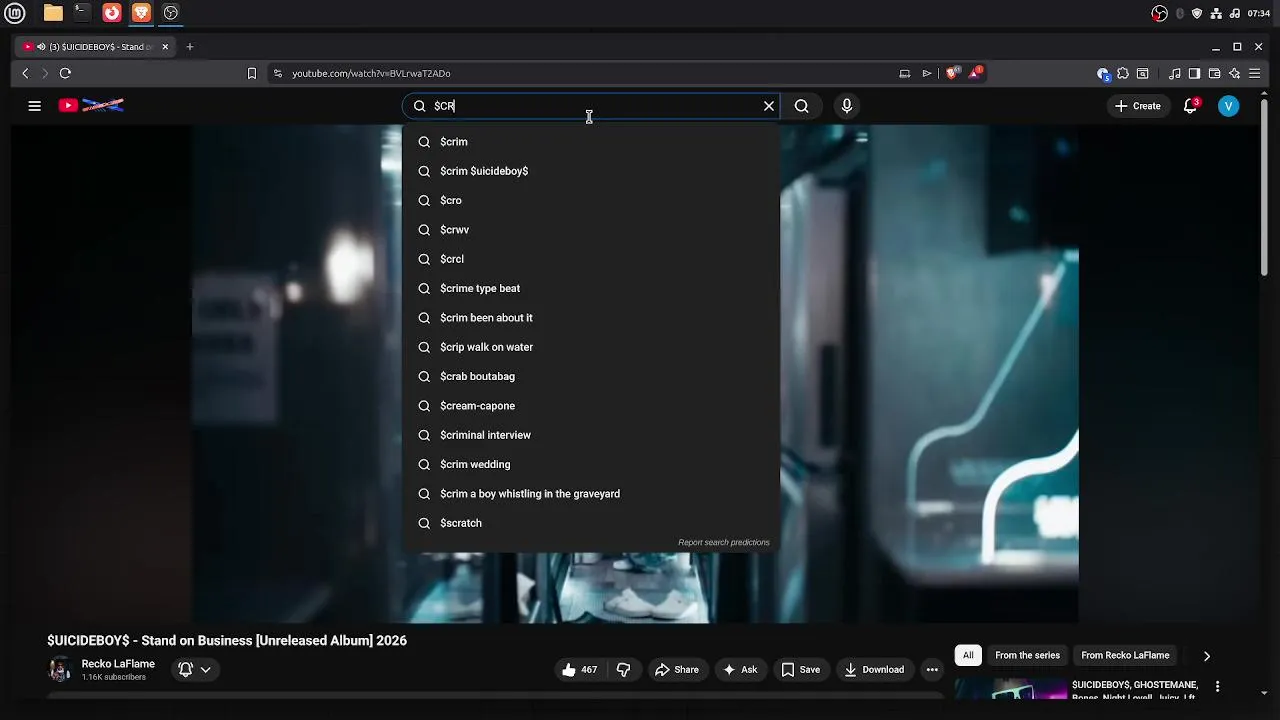
Task: Open Recko LaFlame channel avatar
Action: (x=60, y=669)
